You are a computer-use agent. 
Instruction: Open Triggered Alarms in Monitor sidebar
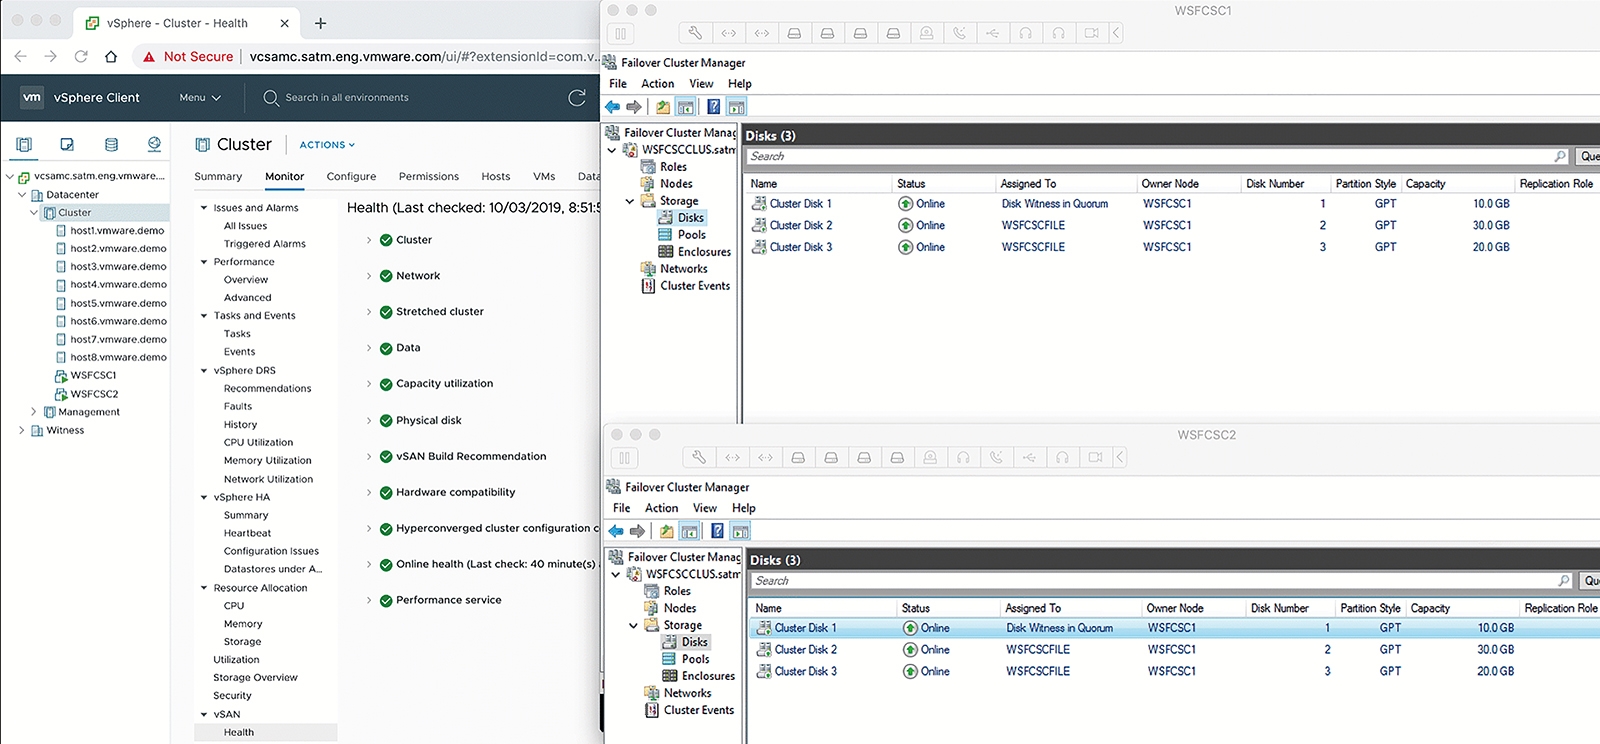pyautogui.click(x=265, y=244)
